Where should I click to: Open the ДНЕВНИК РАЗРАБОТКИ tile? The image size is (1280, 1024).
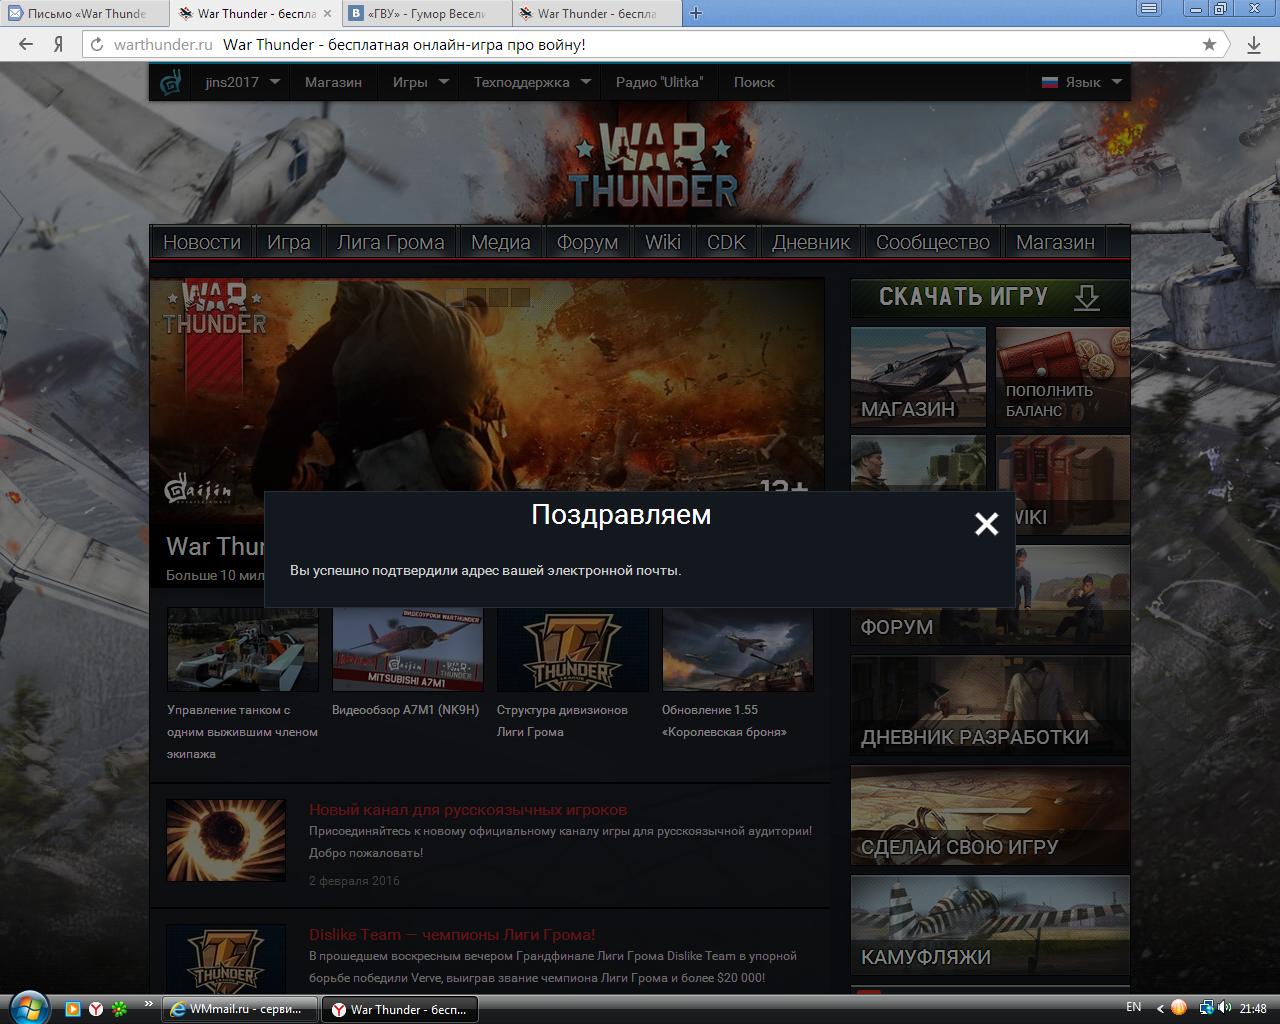990,705
